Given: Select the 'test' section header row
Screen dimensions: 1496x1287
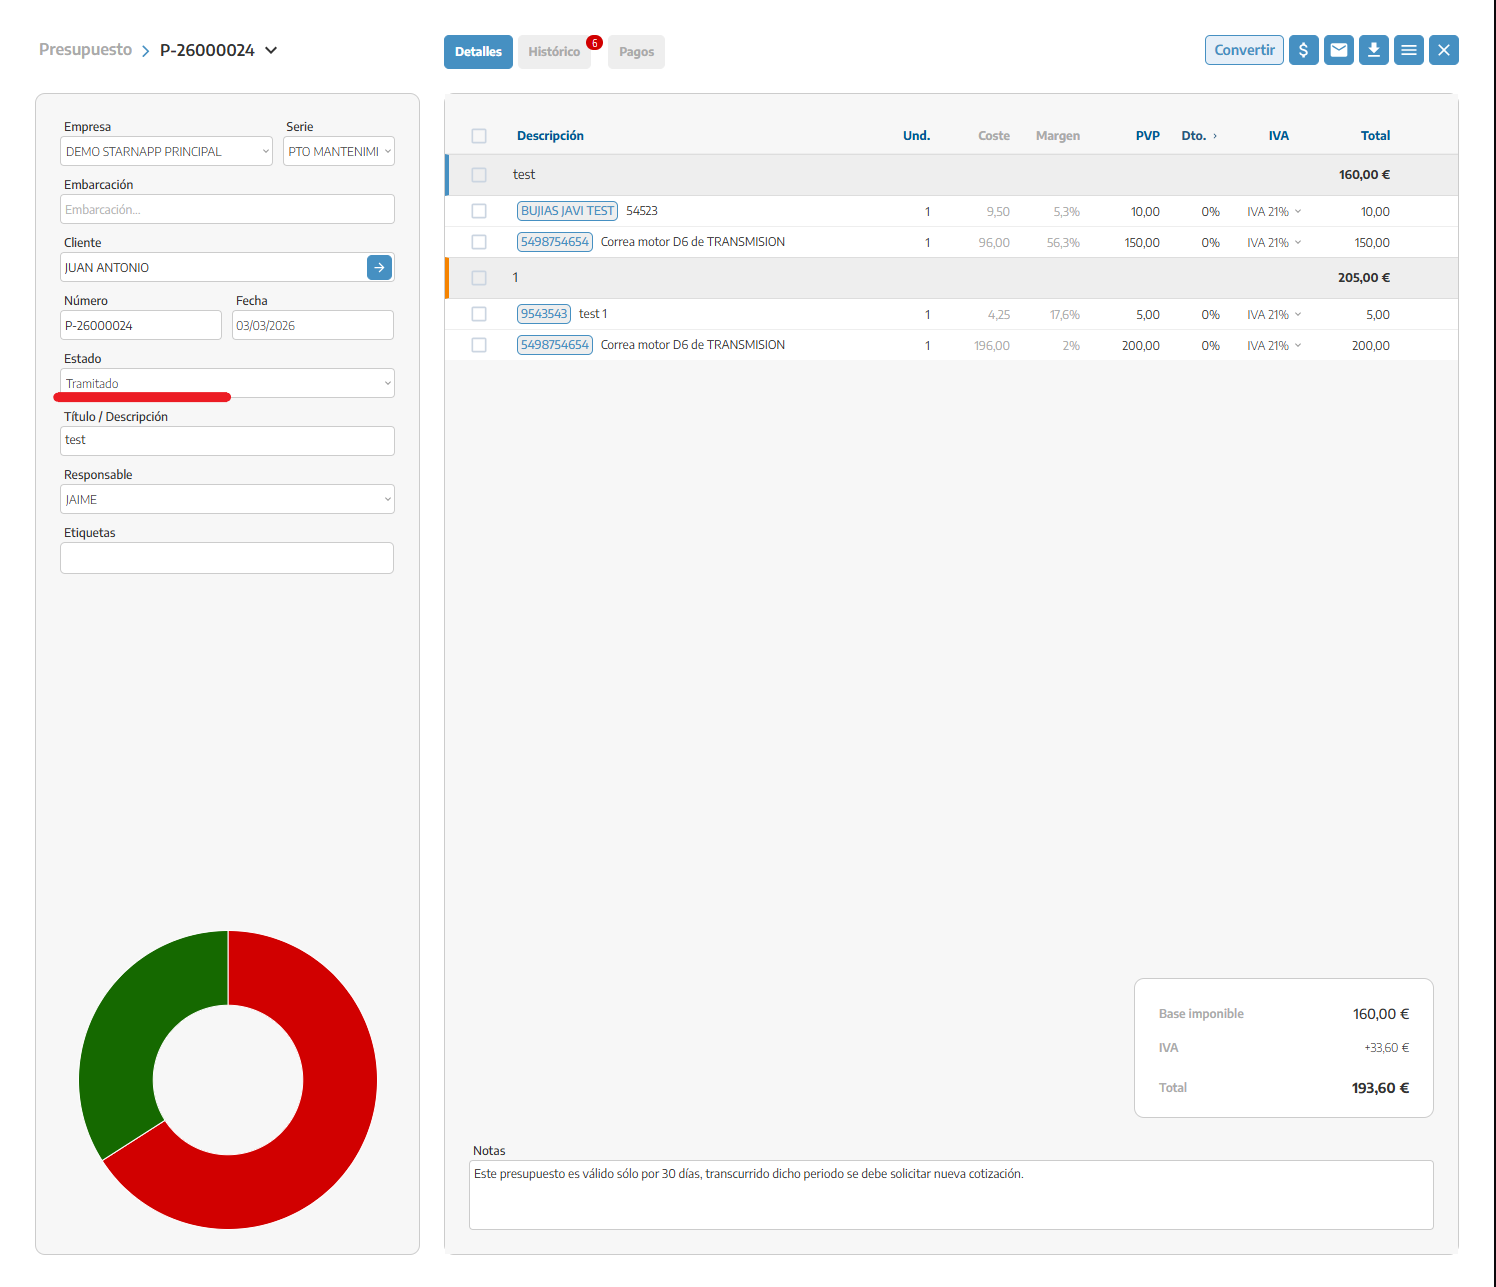Looking at the screenshot, I should coord(951,175).
